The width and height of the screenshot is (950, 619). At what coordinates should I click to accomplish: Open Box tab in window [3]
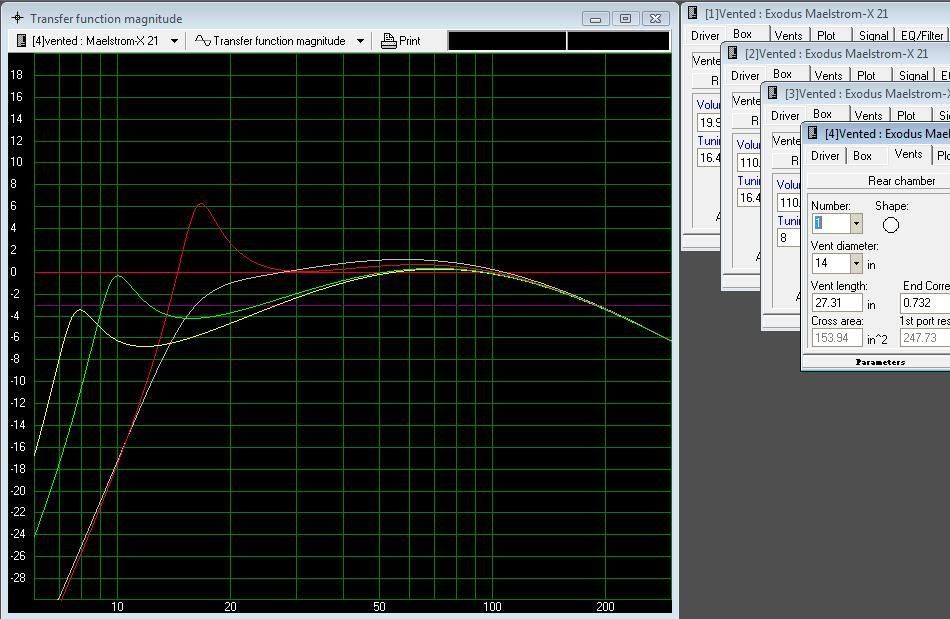[822, 114]
